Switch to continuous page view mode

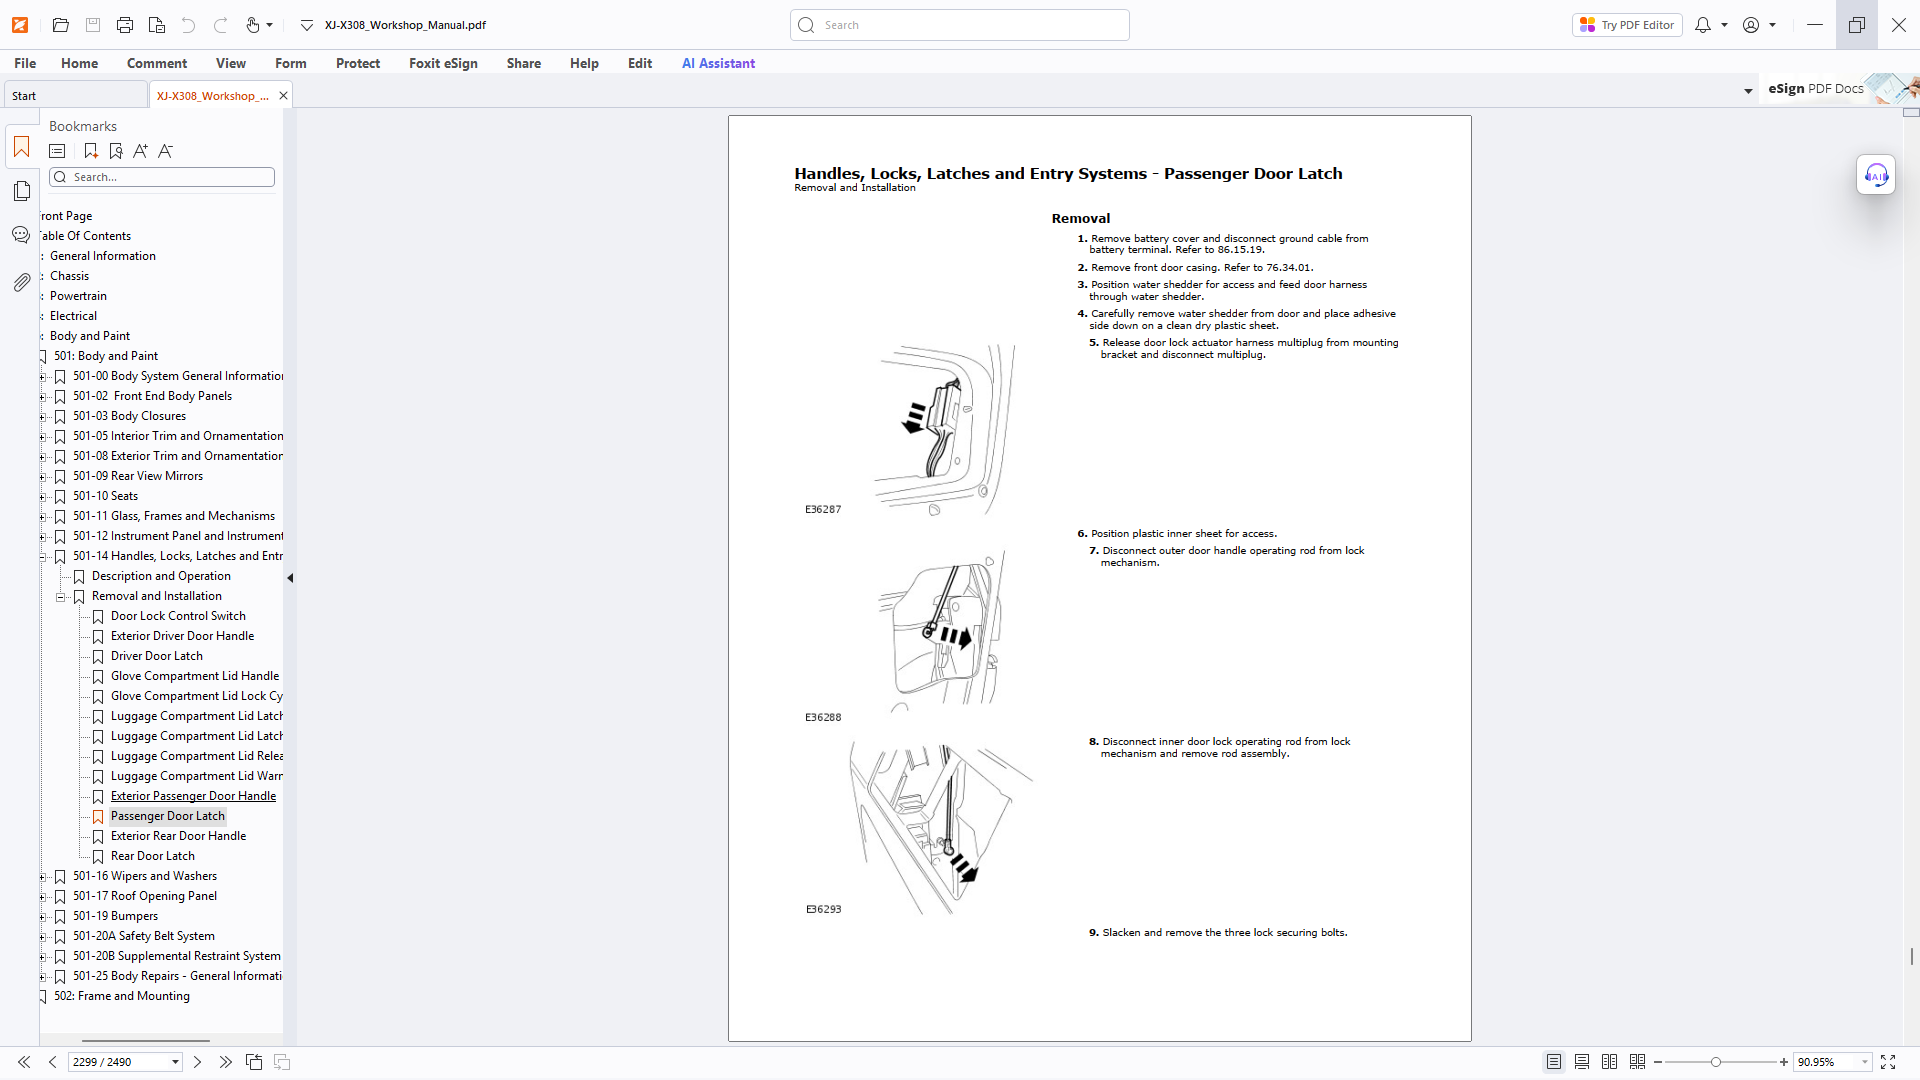point(1582,1062)
